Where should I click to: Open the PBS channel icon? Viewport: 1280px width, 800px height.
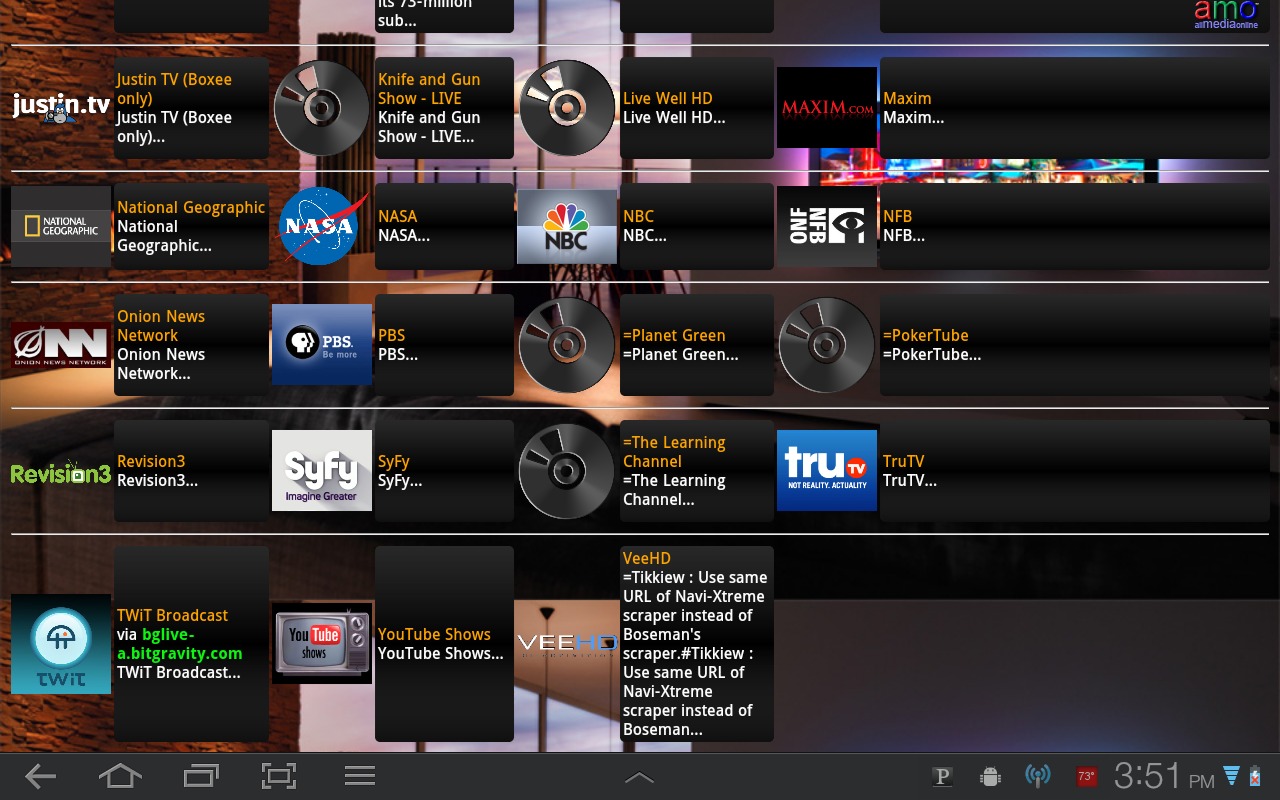(x=321, y=345)
